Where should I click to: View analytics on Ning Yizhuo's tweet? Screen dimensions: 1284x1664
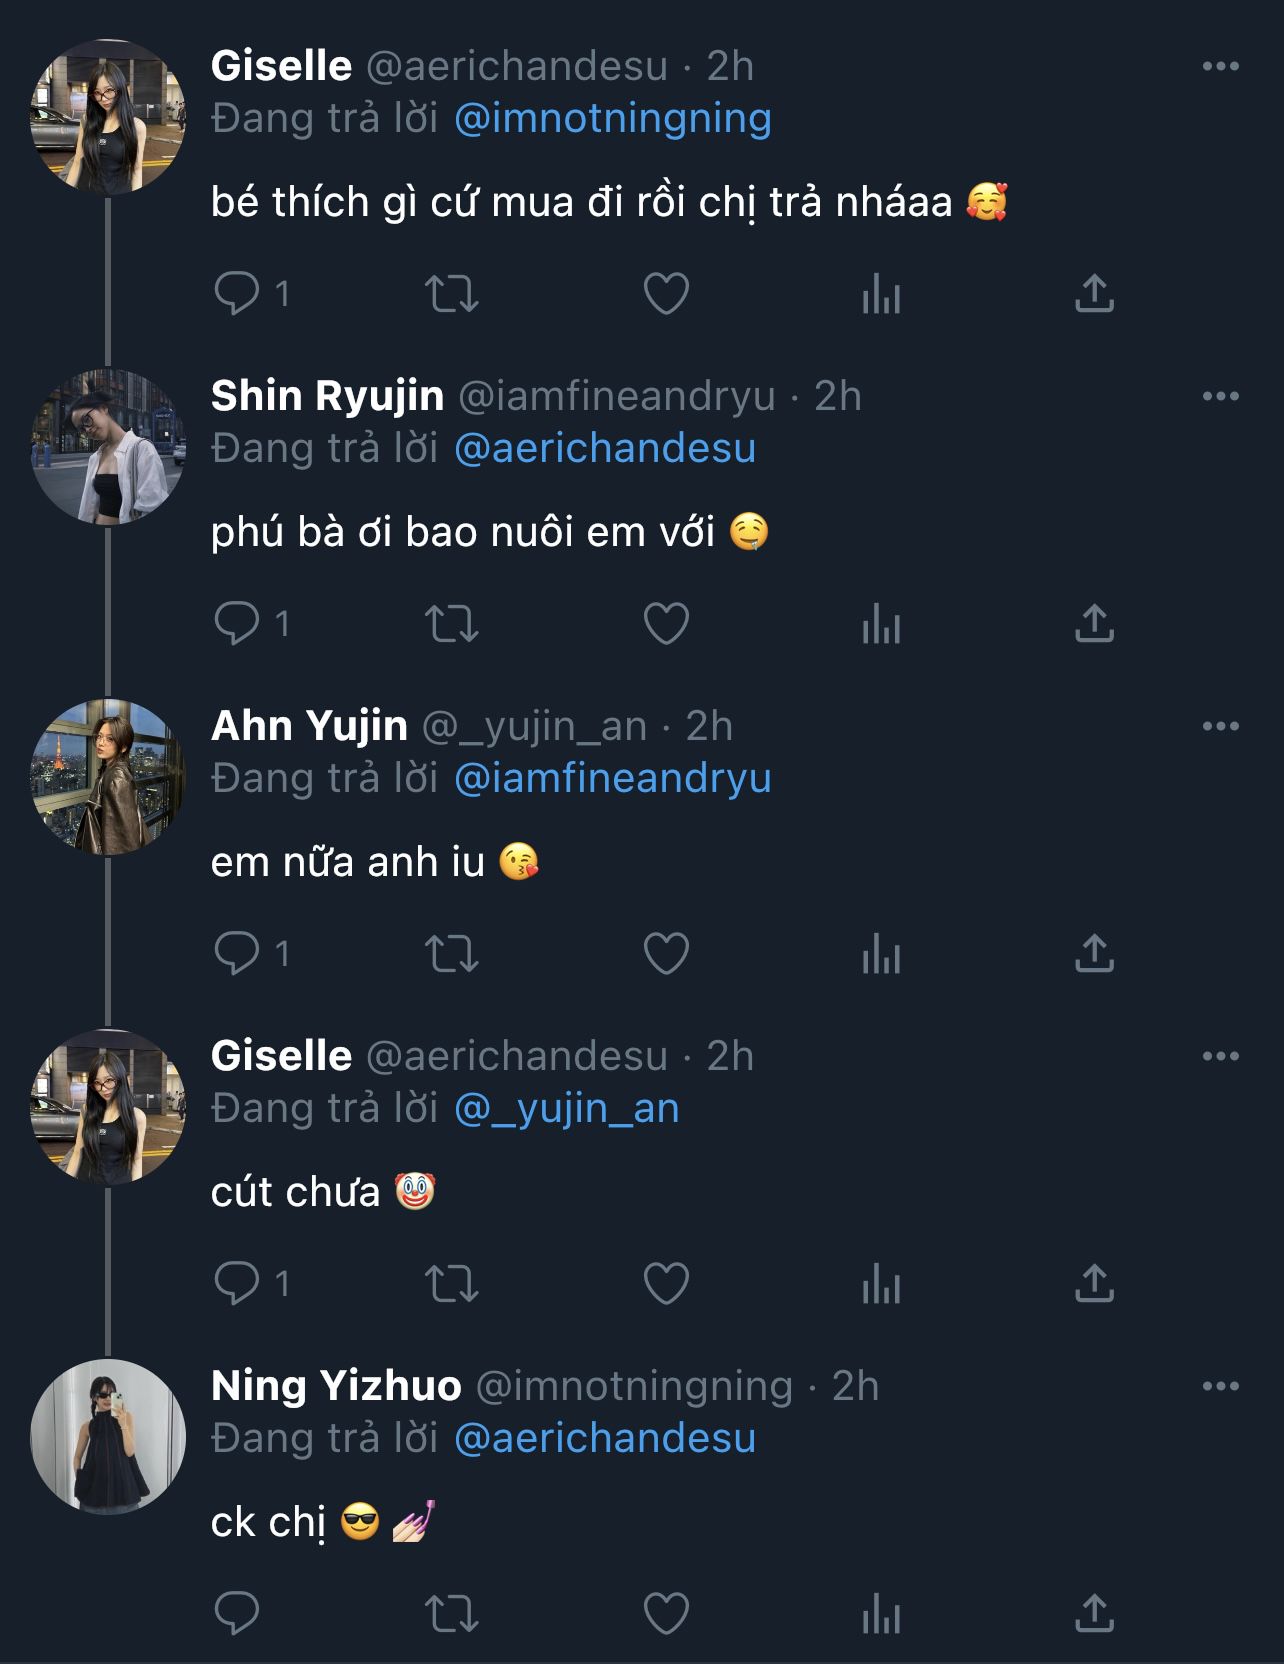[881, 1613]
